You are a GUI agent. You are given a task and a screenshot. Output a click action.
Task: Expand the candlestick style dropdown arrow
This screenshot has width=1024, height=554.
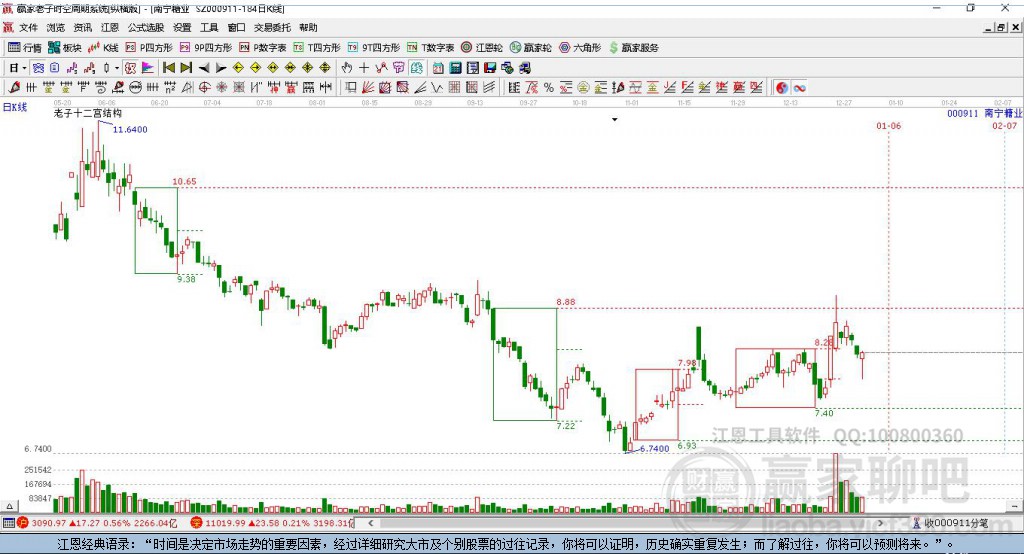point(117,68)
